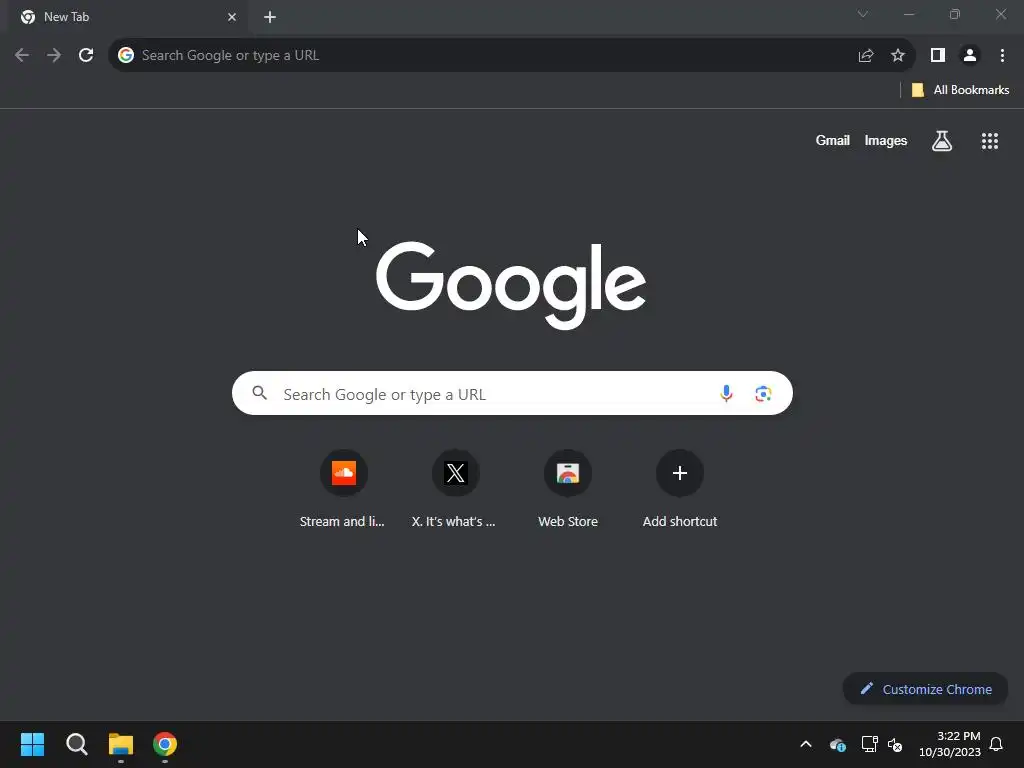Image resolution: width=1024 pixels, height=768 pixels.
Task: Show hidden system tray icons
Action: coord(806,744)
